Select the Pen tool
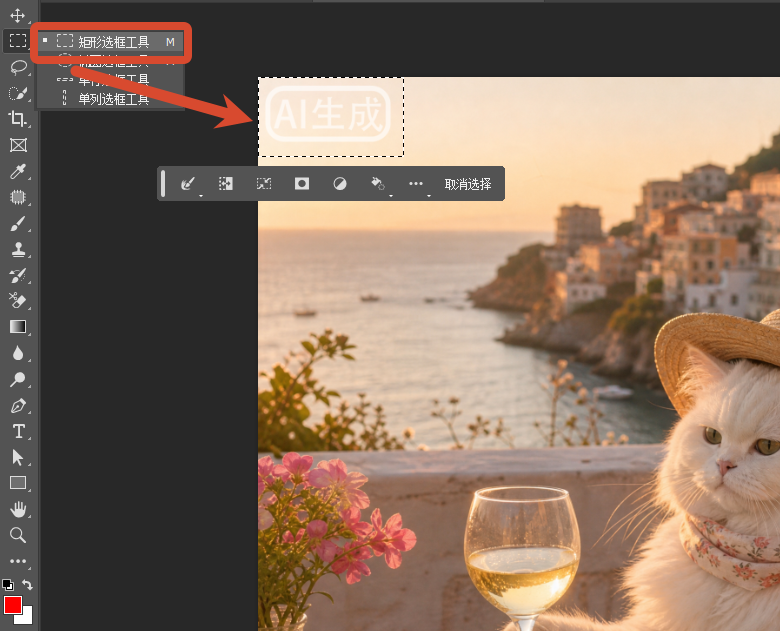Viewport: 780px width, 631px height. 18,406
